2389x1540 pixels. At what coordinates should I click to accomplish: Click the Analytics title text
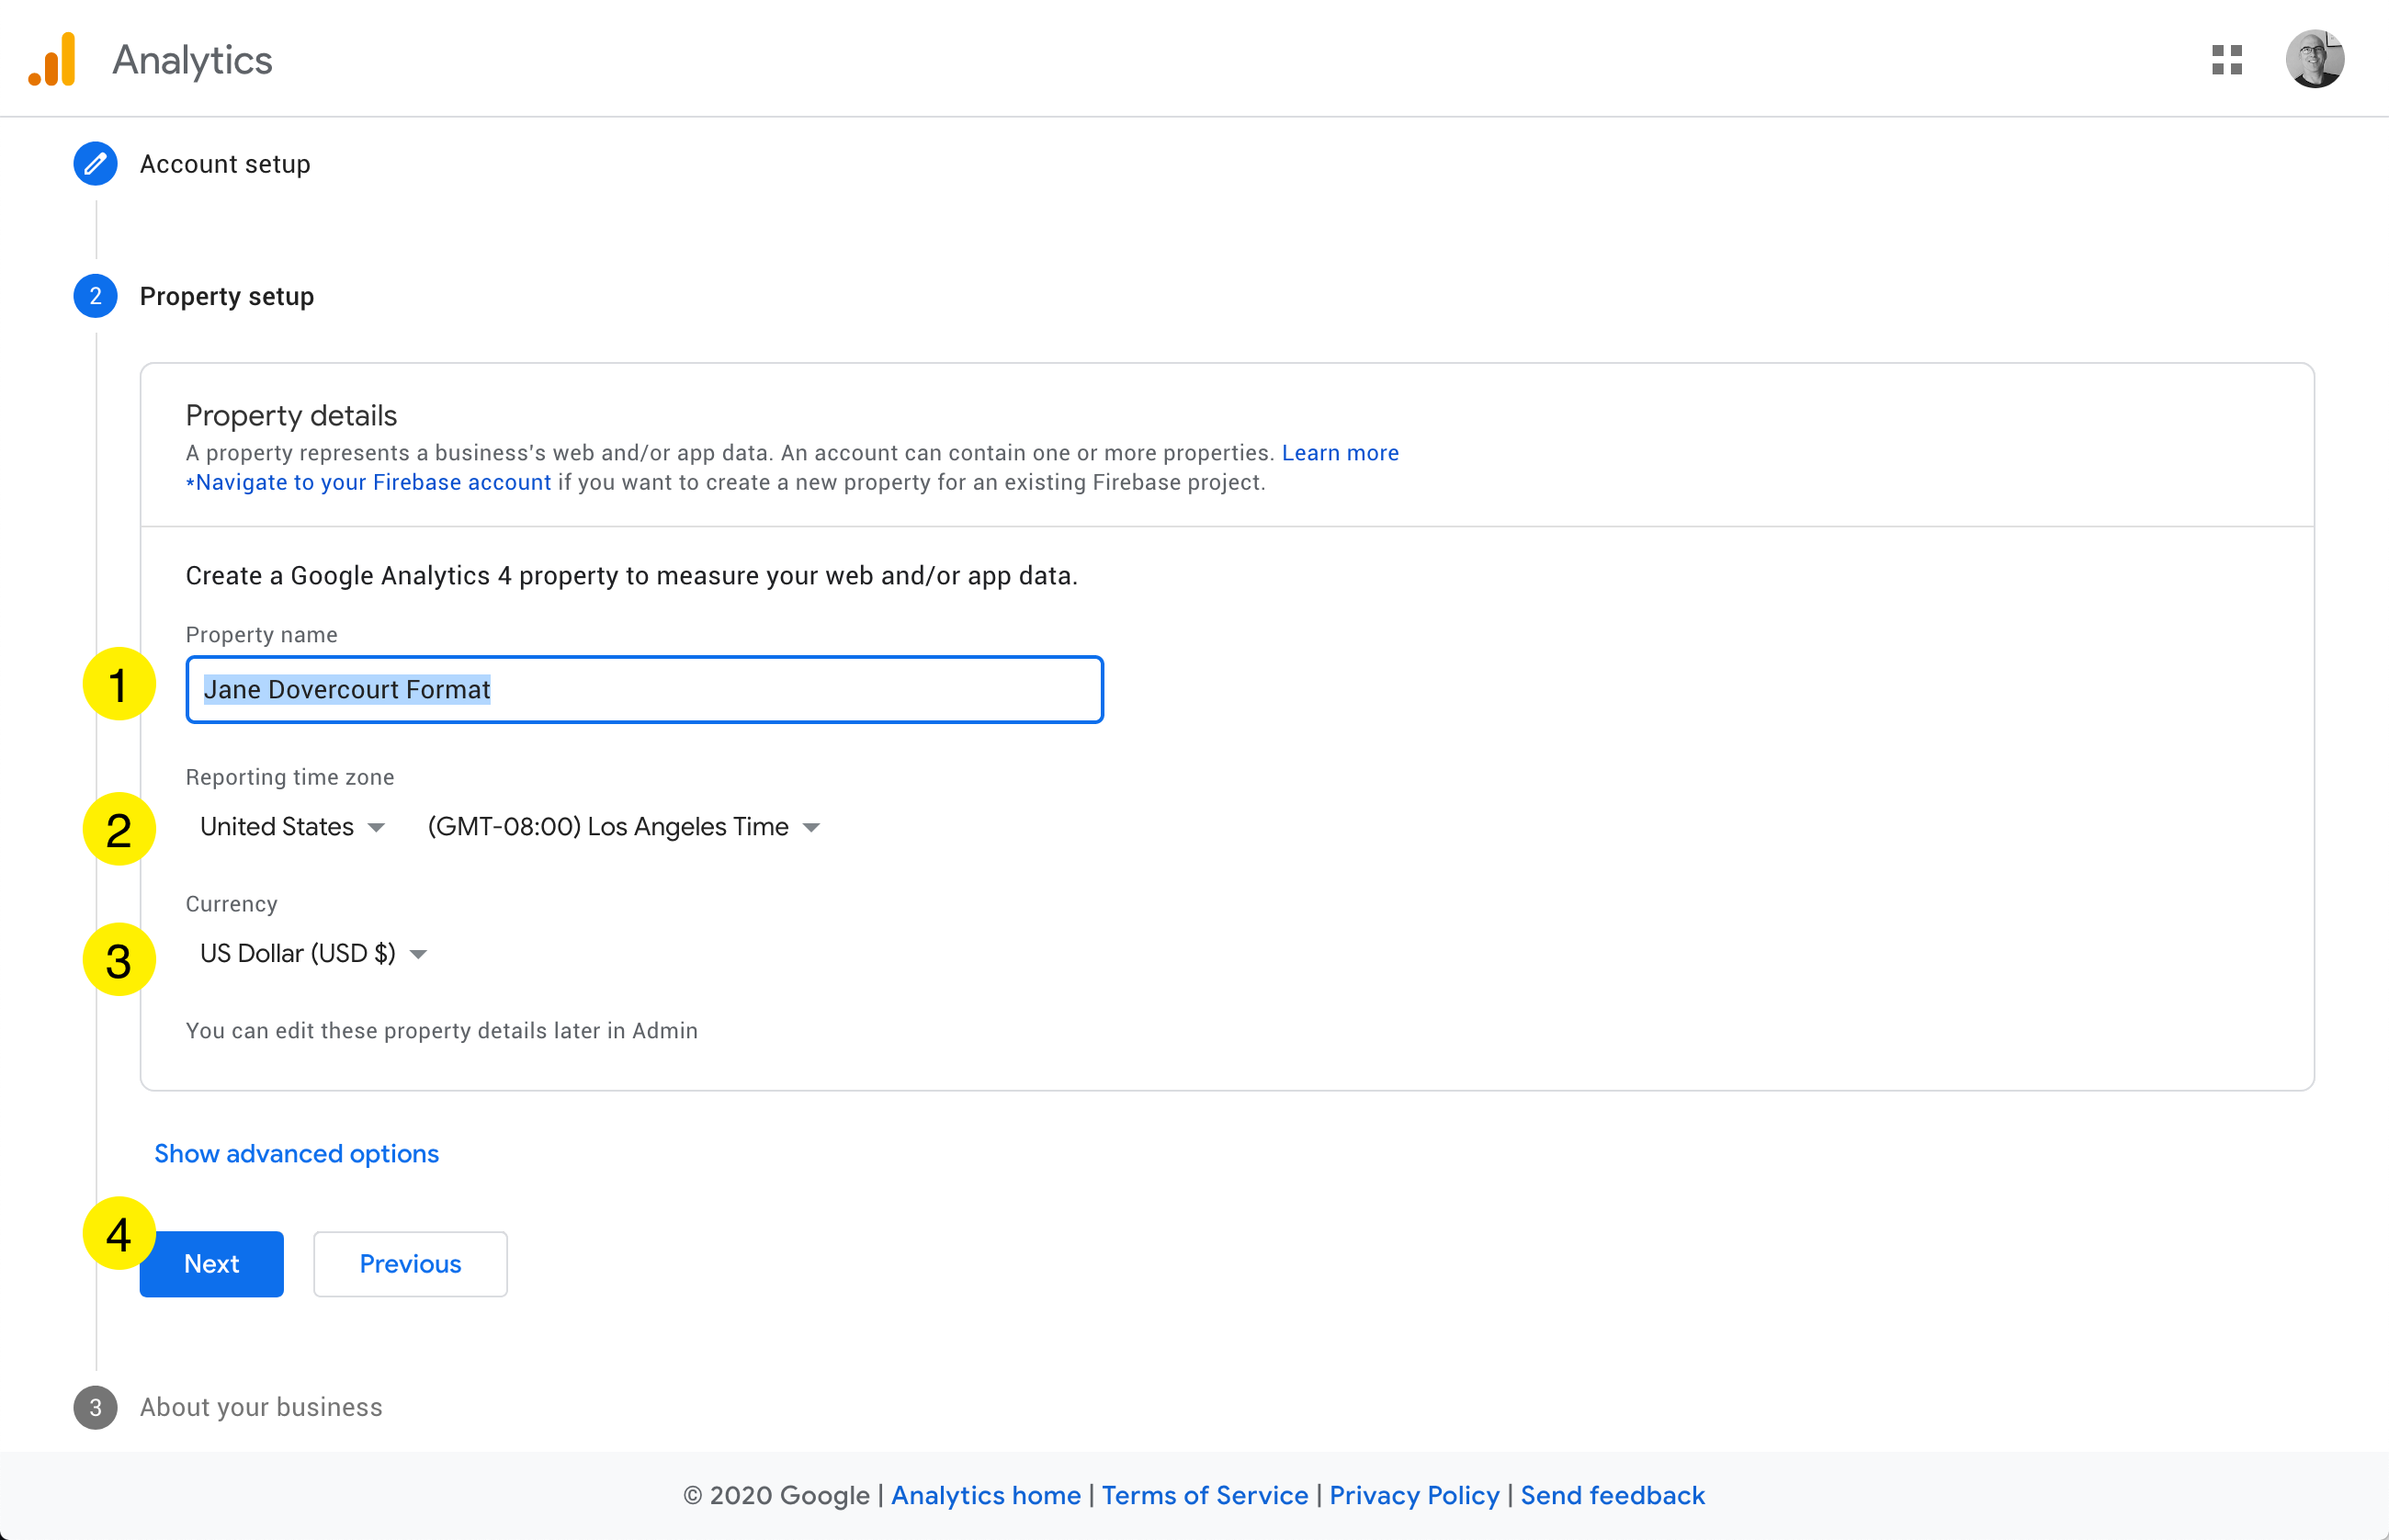(192, 60)
